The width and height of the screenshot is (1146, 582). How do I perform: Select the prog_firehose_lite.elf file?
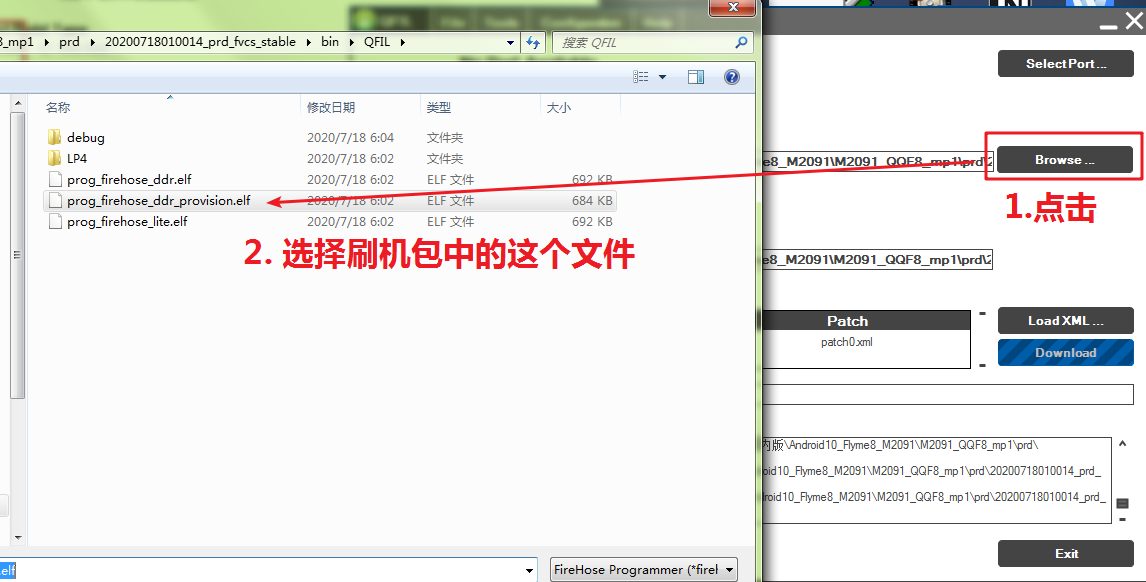127,221
